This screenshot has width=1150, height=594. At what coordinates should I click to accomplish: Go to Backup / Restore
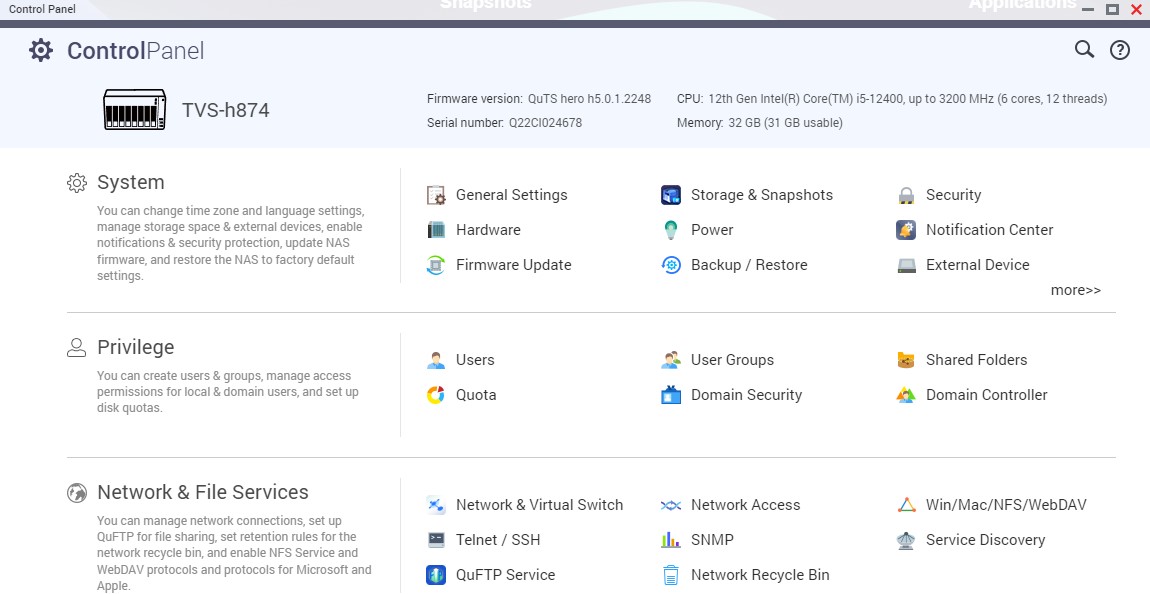click(x=748, y=265)
